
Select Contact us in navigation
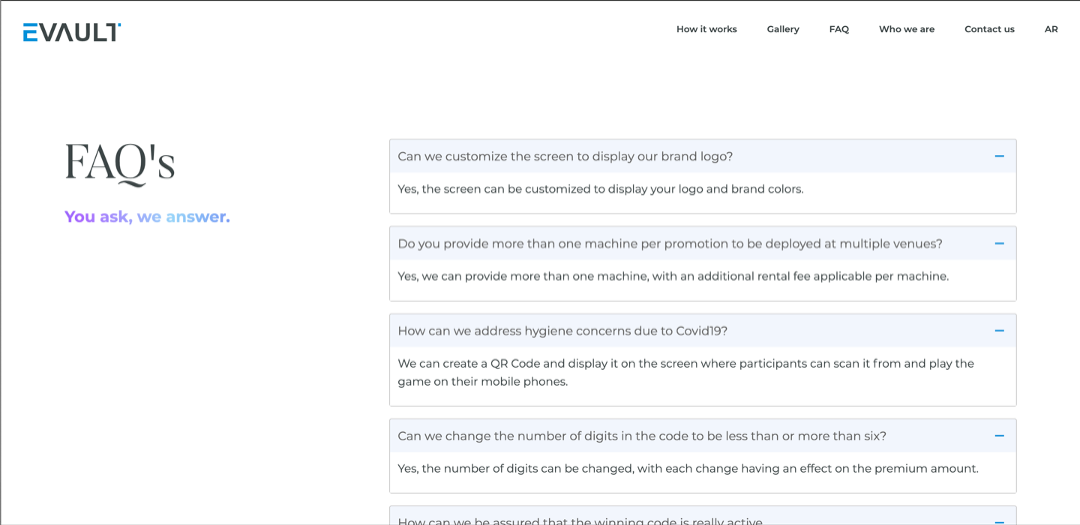pyautogui.click(x=988, y=29)
